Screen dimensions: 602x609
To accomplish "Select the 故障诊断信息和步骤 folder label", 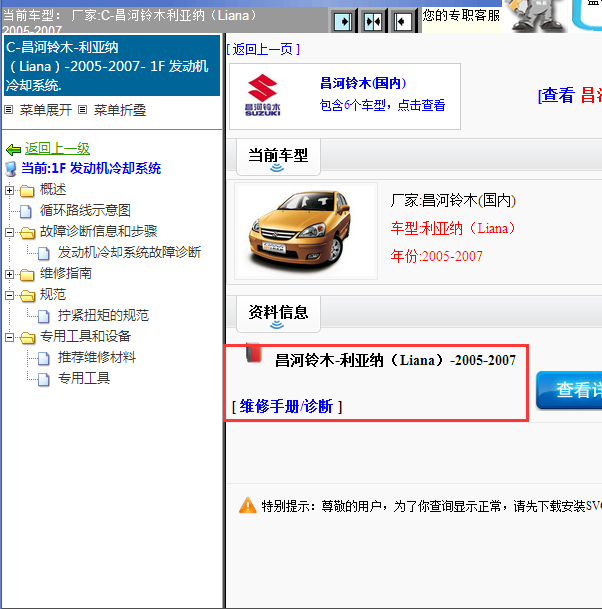I will tap(98, 231).
